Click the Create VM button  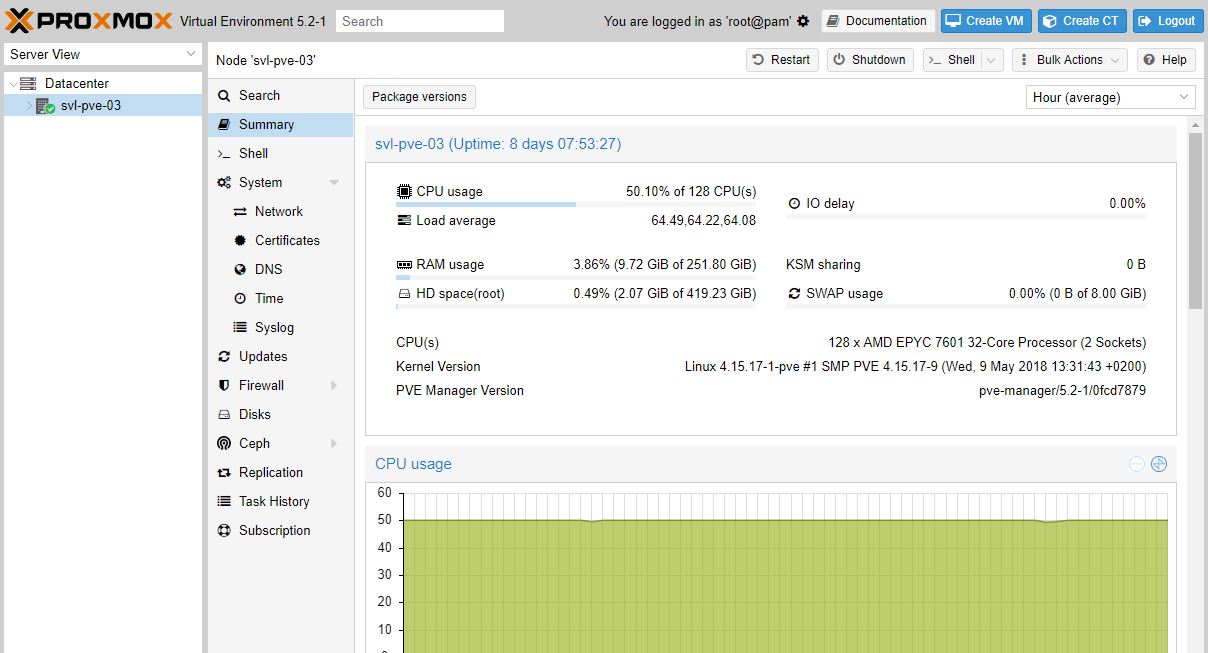click(985, 21)
